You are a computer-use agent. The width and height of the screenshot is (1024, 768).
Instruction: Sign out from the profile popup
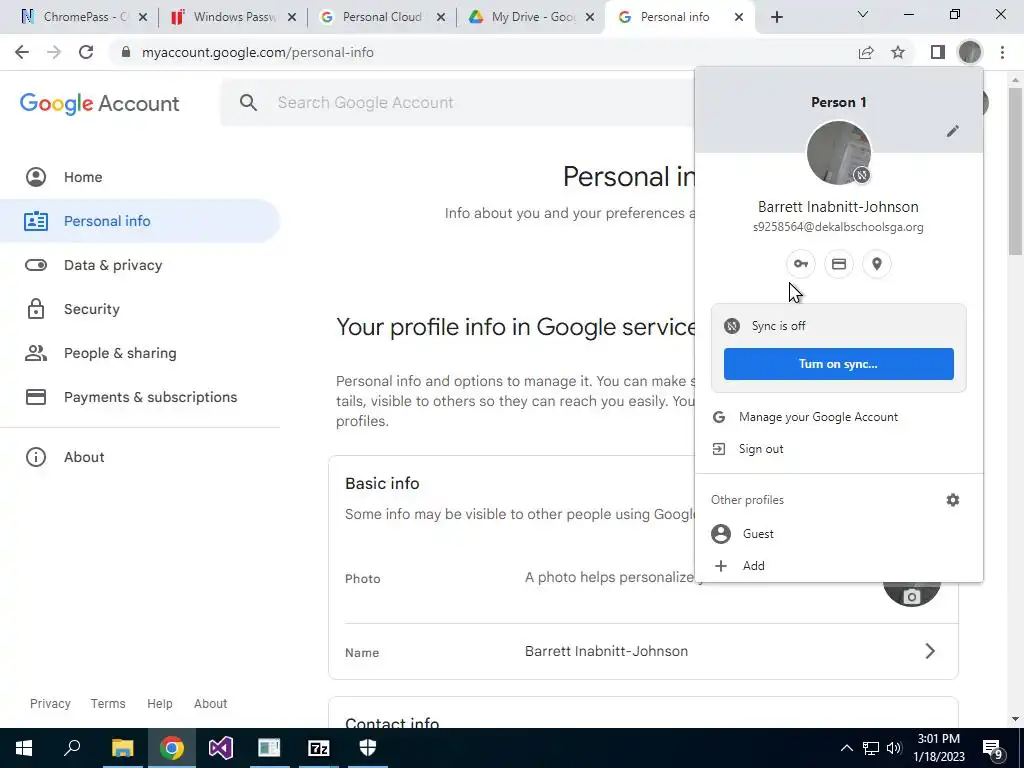coord(839,449)
